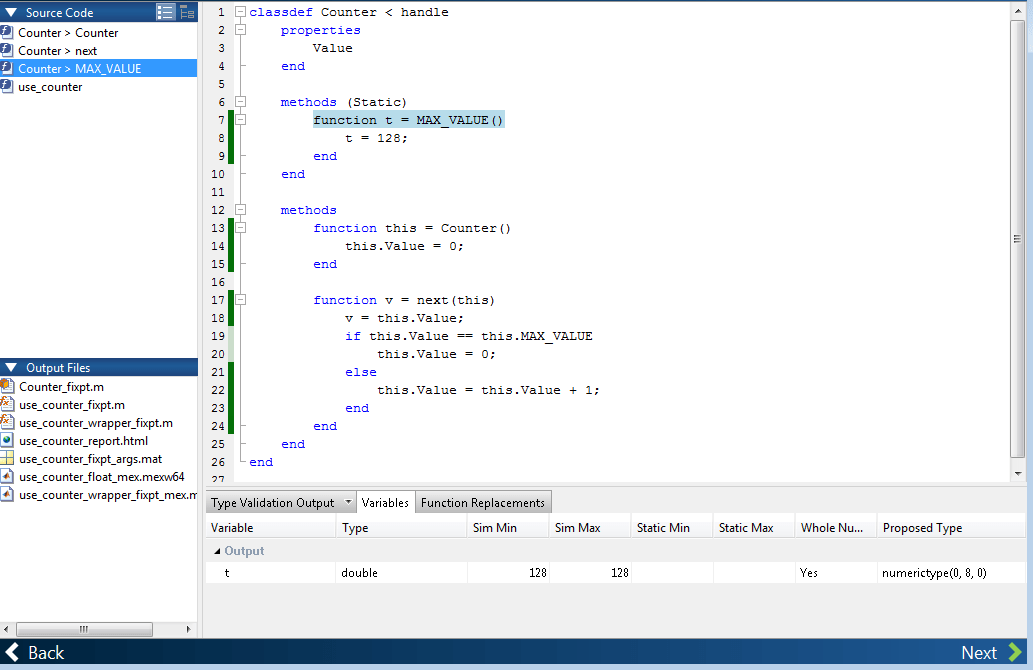Open the Type Validation Output dropdown arrow

click(347, 503)
